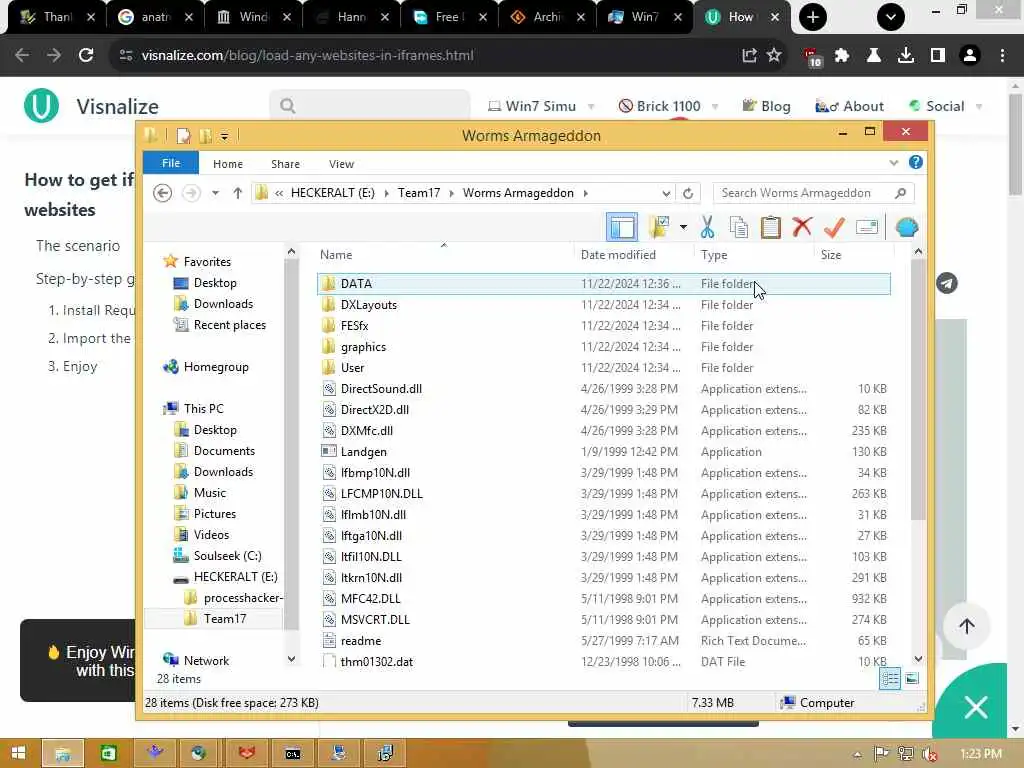Click the volume icon in system tray

(x=930, y=754)
